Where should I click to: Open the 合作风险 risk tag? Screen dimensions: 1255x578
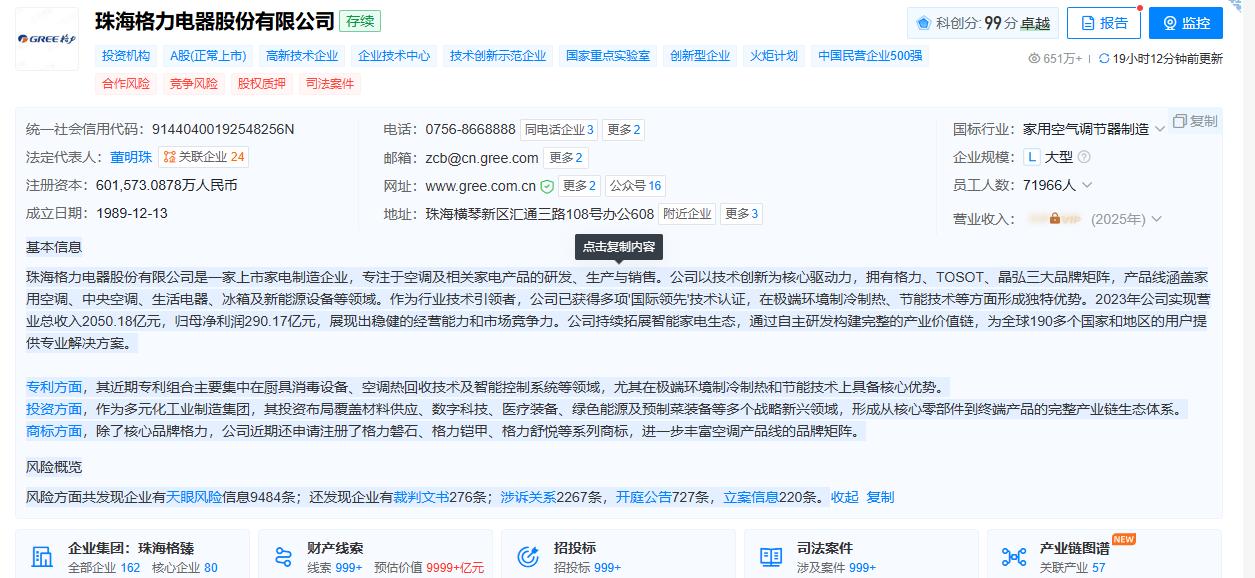pyautogui.click(x=126, y=84)
